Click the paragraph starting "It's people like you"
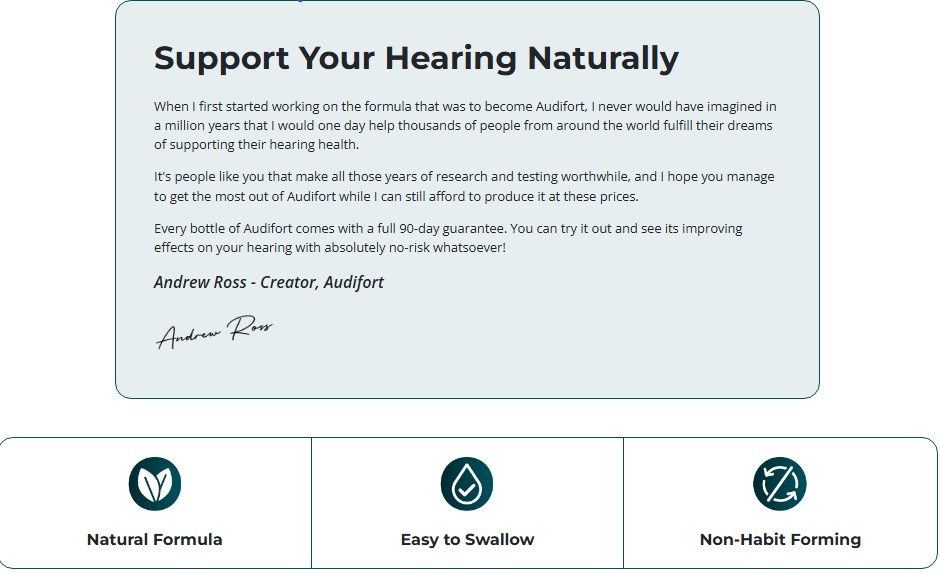940x574 pixels. [464, 187]
